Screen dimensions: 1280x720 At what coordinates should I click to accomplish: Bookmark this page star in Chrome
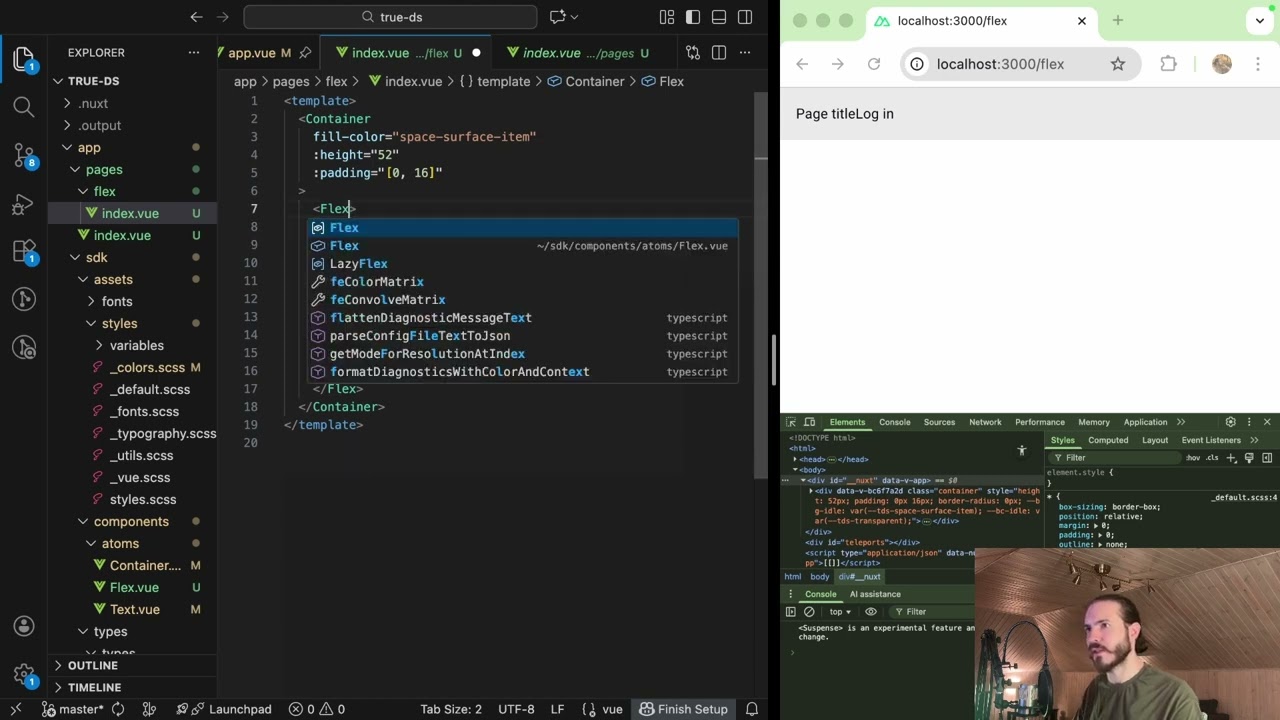(x=1118, y=64)
